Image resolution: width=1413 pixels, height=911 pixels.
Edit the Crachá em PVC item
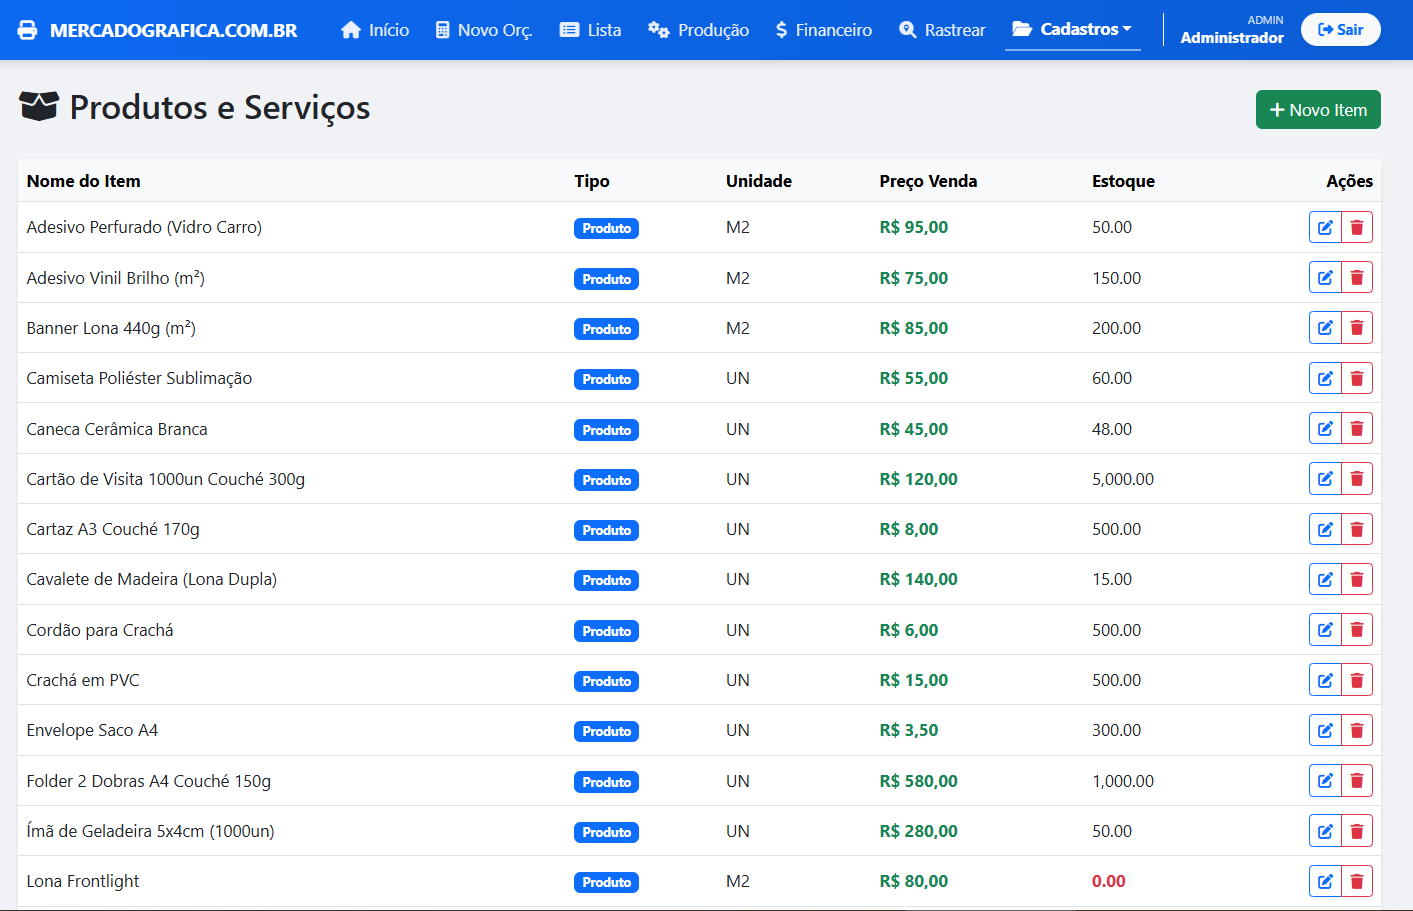1325,680
